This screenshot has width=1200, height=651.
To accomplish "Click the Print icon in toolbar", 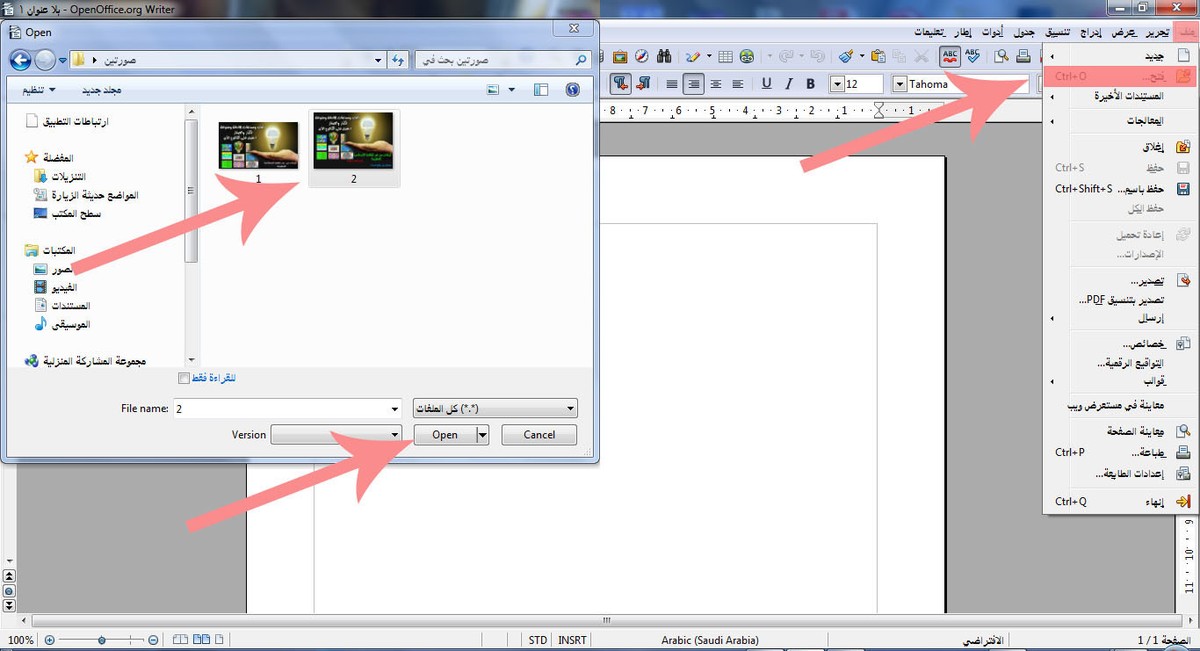I will coord(1023,57).
